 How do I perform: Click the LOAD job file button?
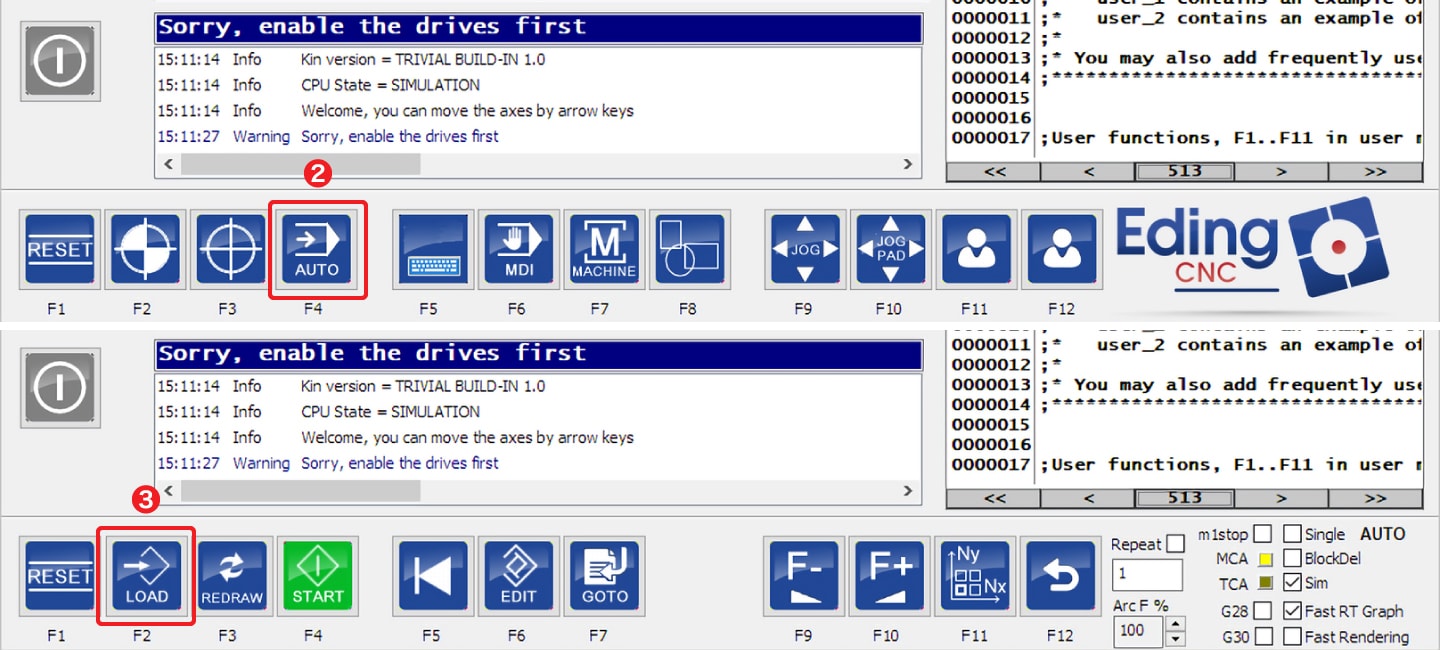coord(146,576)
